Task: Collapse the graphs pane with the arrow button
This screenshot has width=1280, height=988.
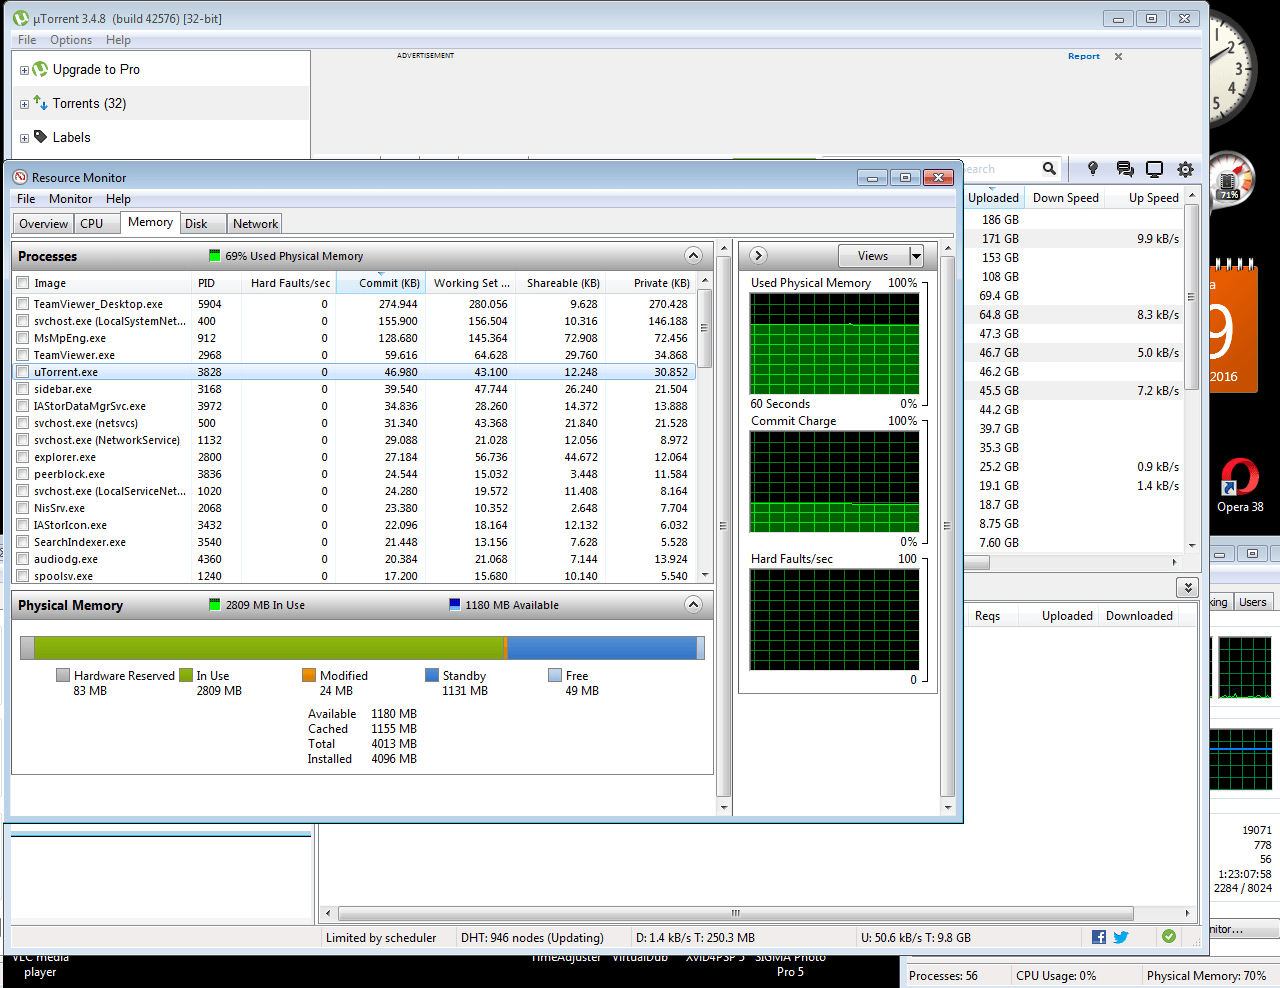Action: coord(757,255)
